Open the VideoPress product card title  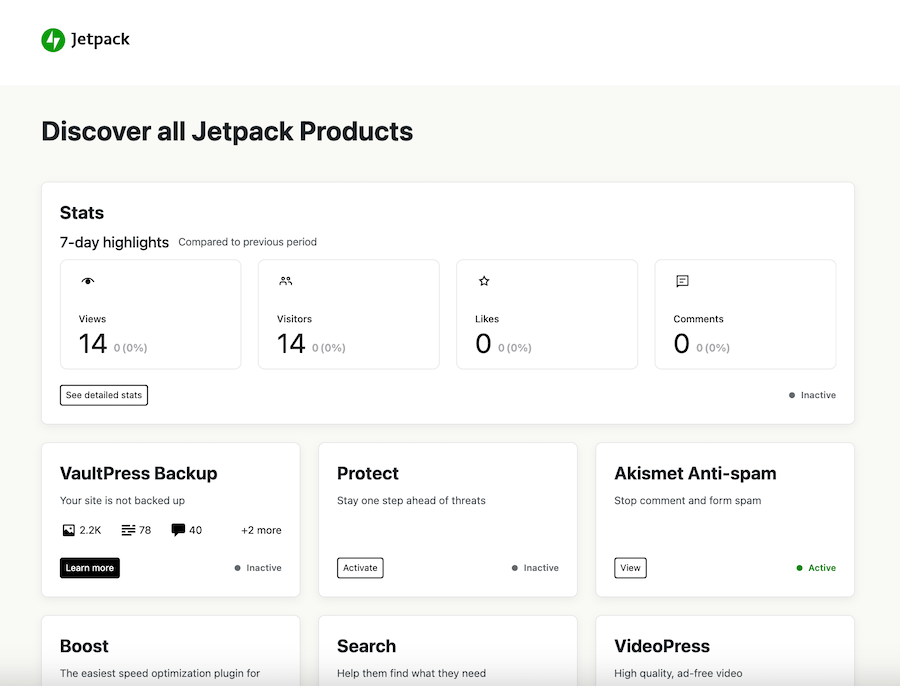pos(662,646)
